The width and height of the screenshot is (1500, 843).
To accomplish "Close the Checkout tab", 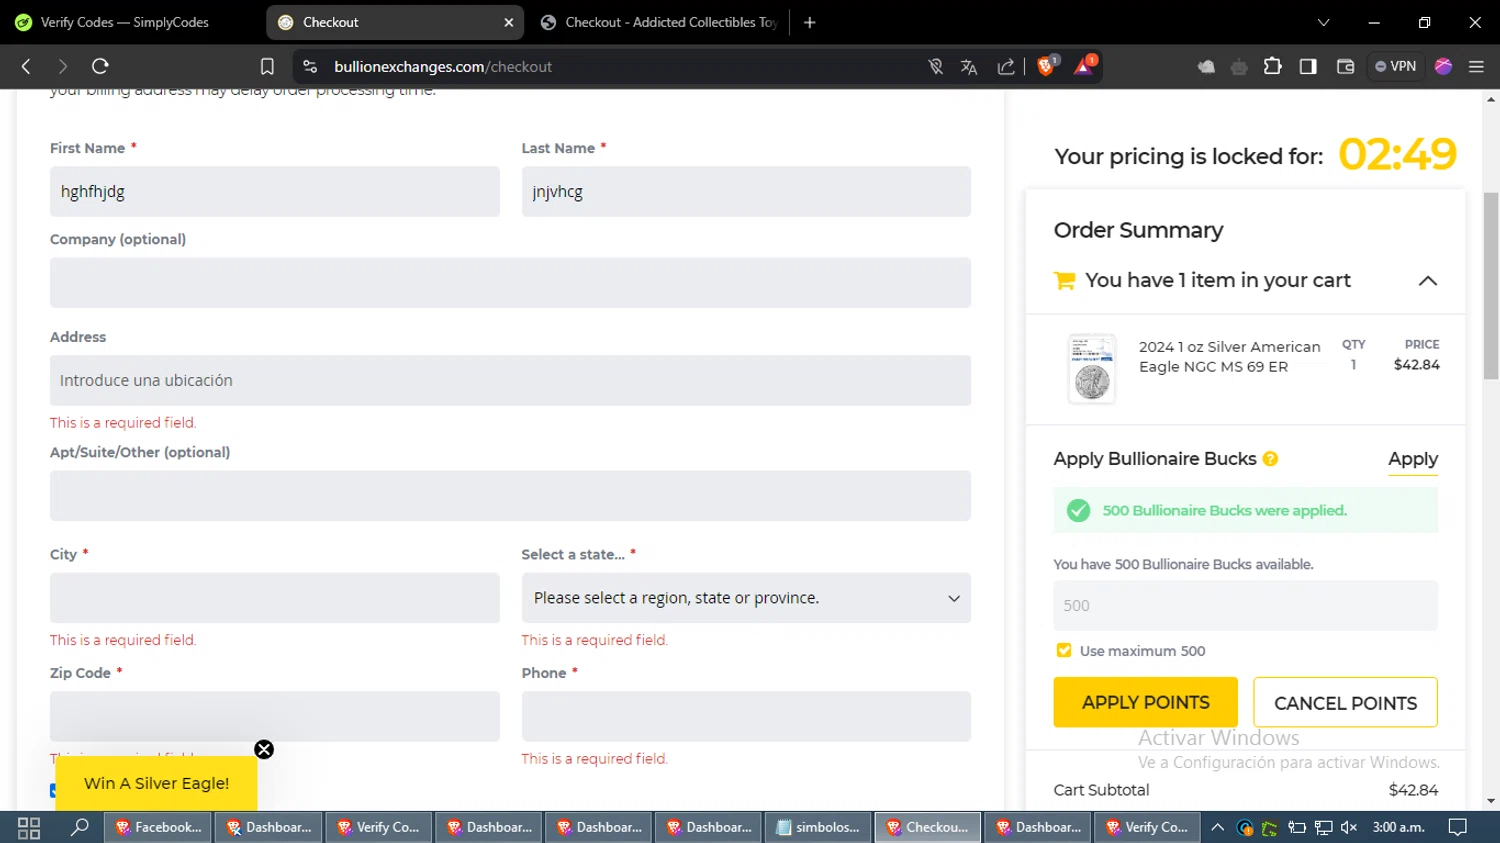I will pos(509,22).
